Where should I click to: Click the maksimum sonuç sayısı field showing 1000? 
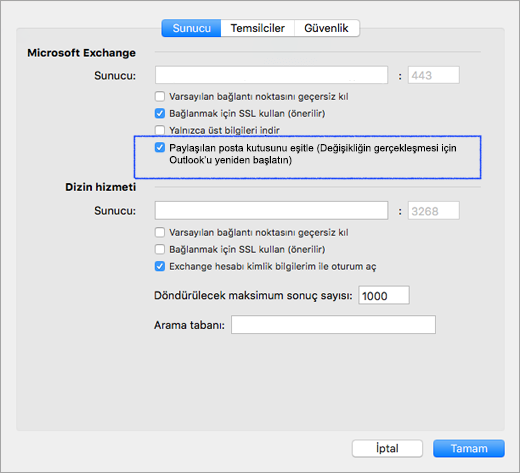(x=384, y=295)
